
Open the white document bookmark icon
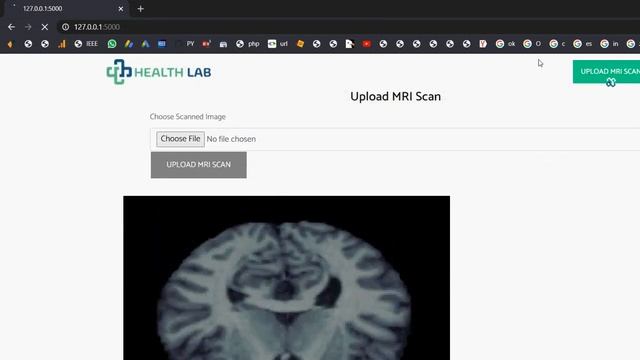point(350,44)
